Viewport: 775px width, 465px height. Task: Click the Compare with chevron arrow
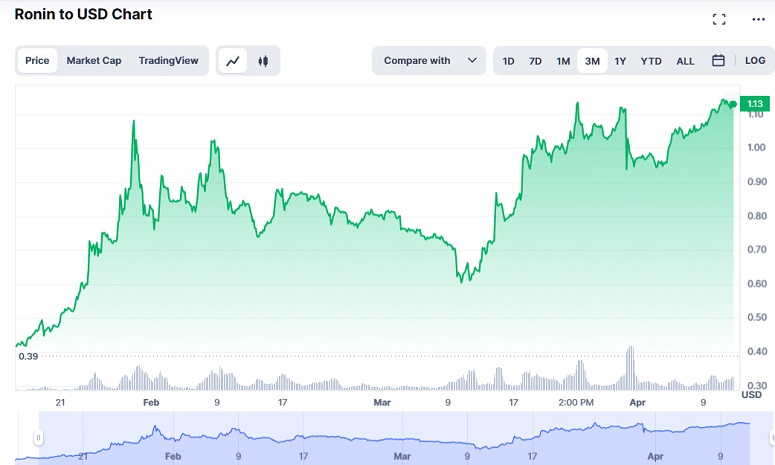472,60
